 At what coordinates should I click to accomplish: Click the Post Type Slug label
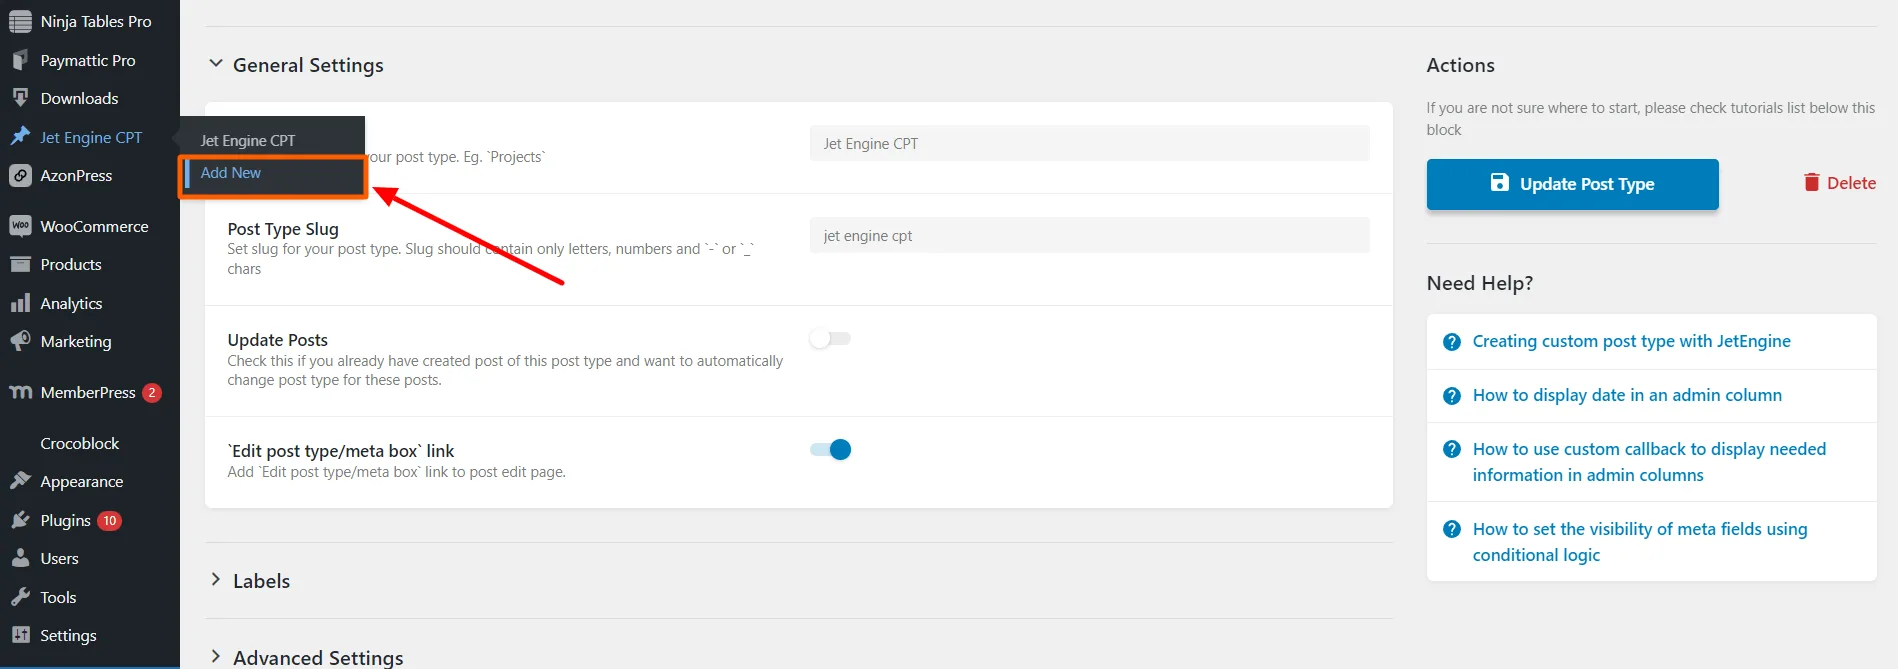283,229
